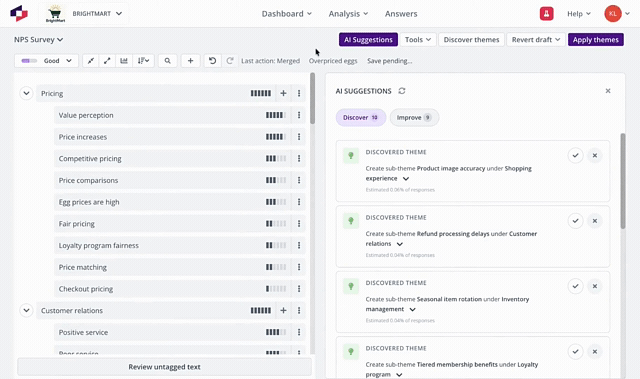Click the Review untagged text button
Screen dimensions: 640x379
pyautogui.click(x=164, y=367)
